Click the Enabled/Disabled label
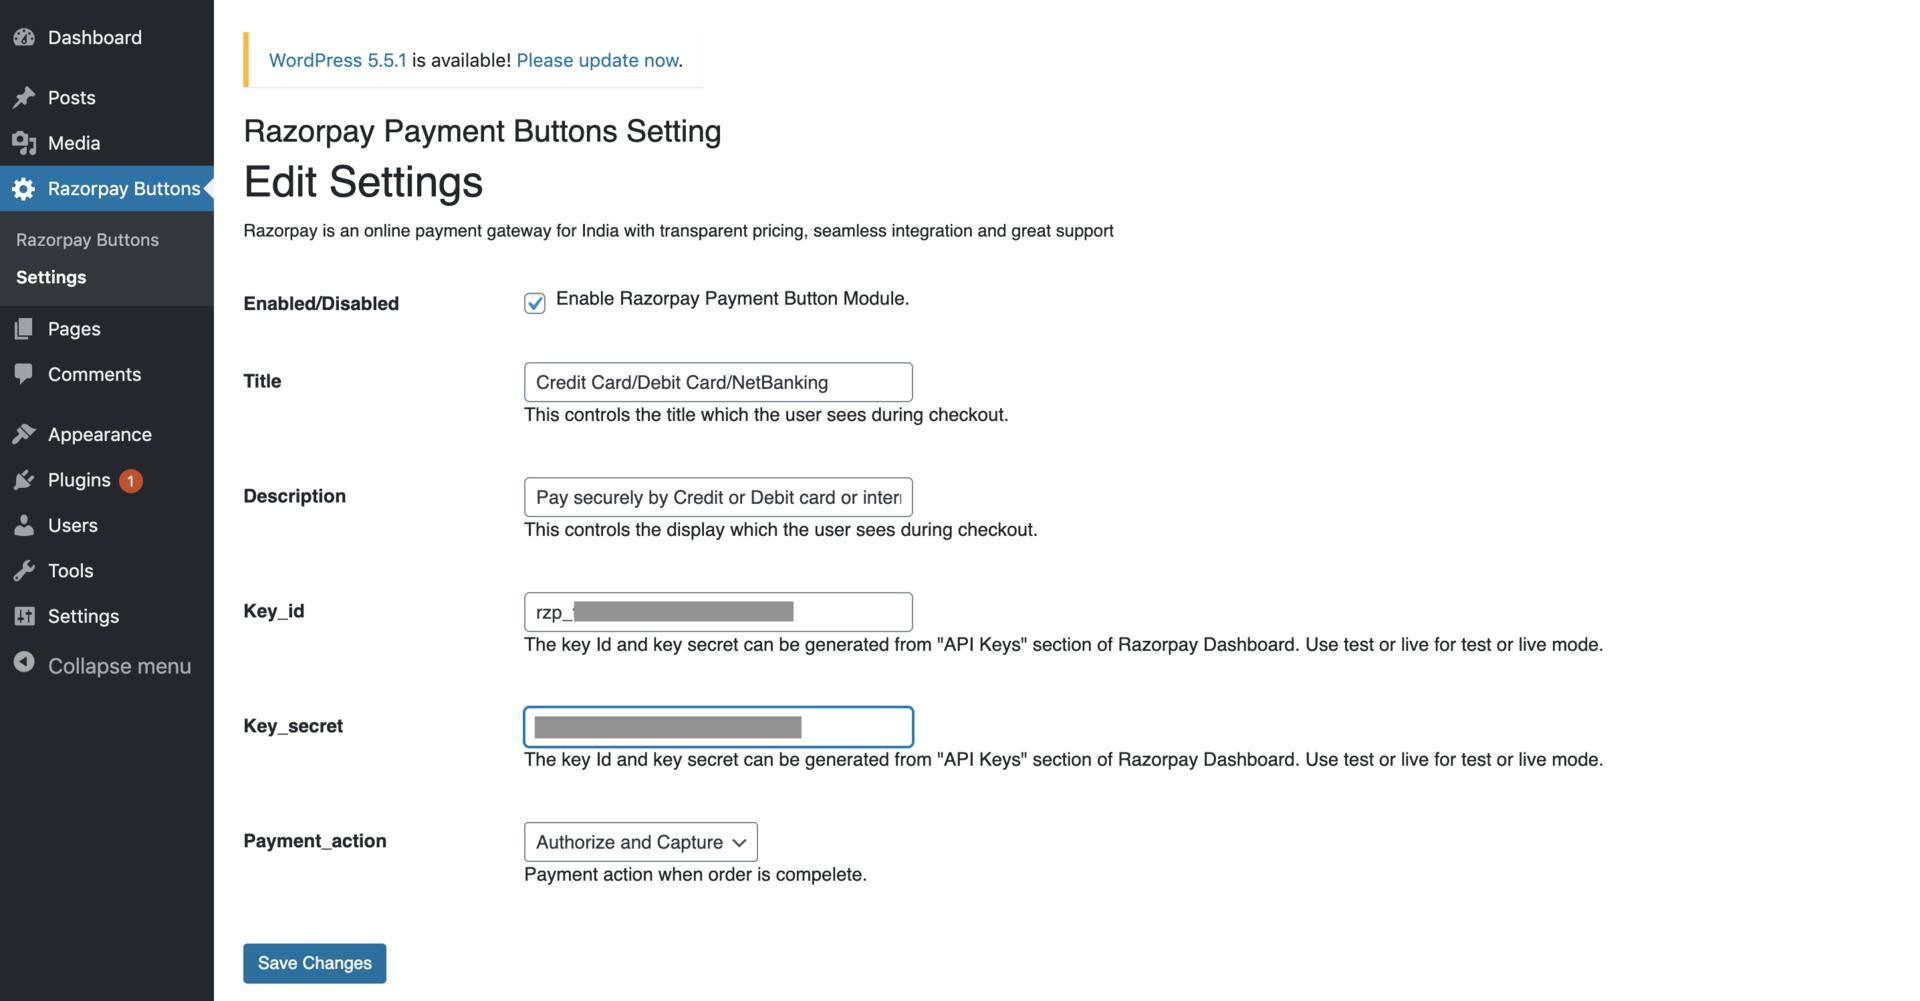Viewport: 1920px width, 1001px height. click(x=321, y=303)
